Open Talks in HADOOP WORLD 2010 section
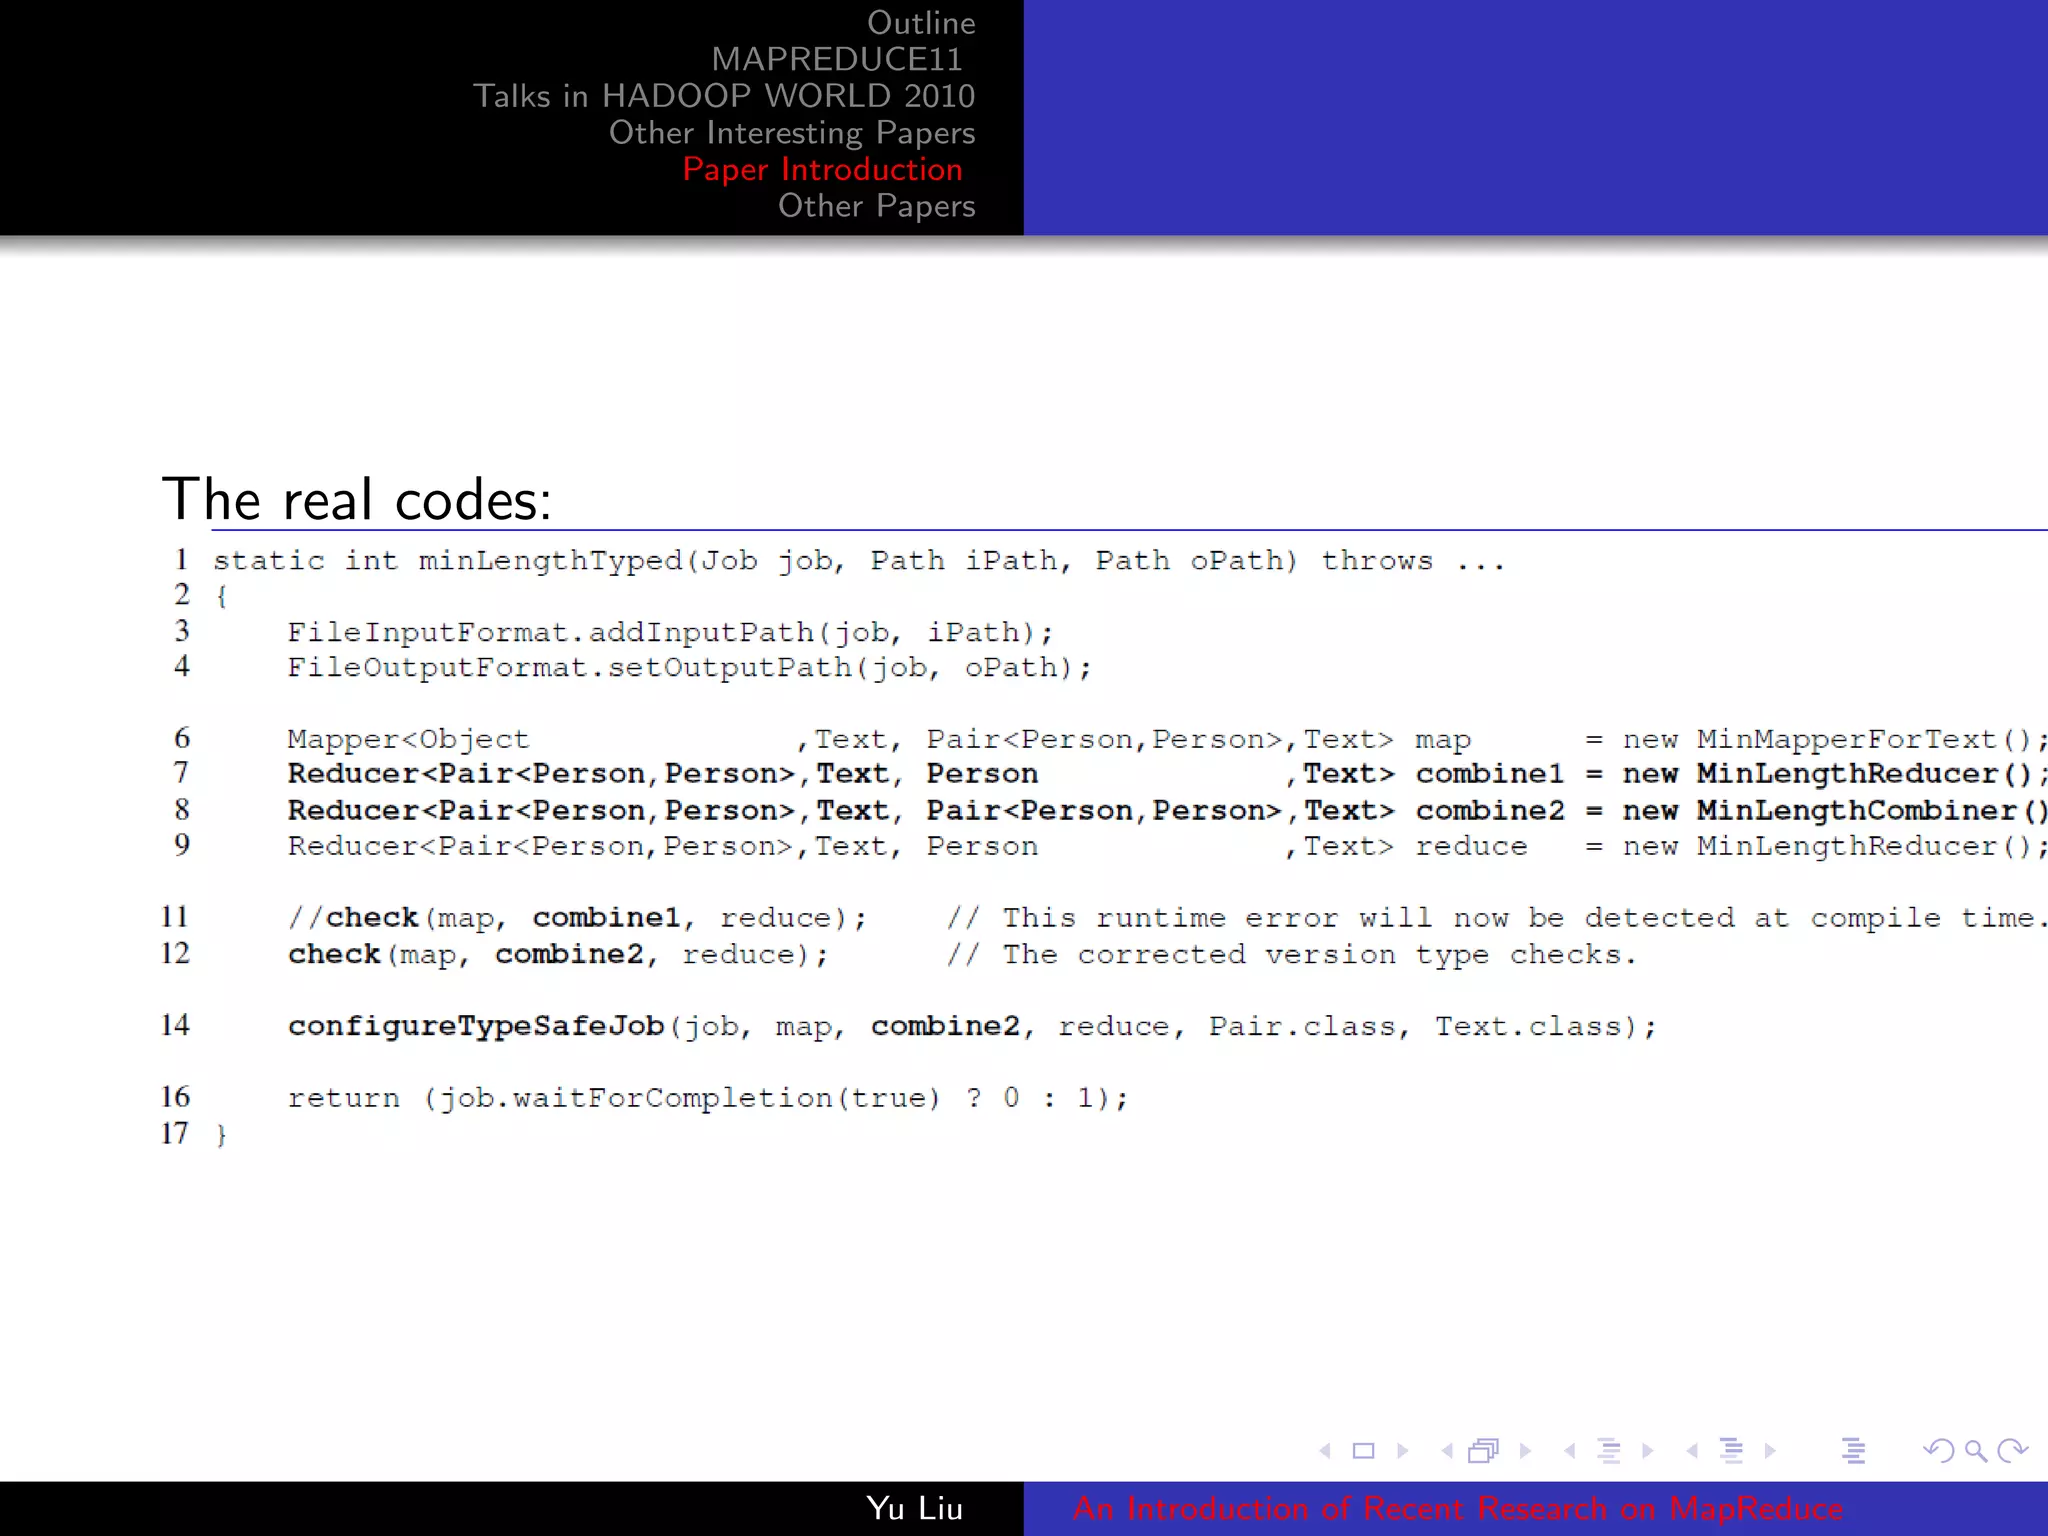This screenshot has width=2048, height=1536. [x=724, y=96]
